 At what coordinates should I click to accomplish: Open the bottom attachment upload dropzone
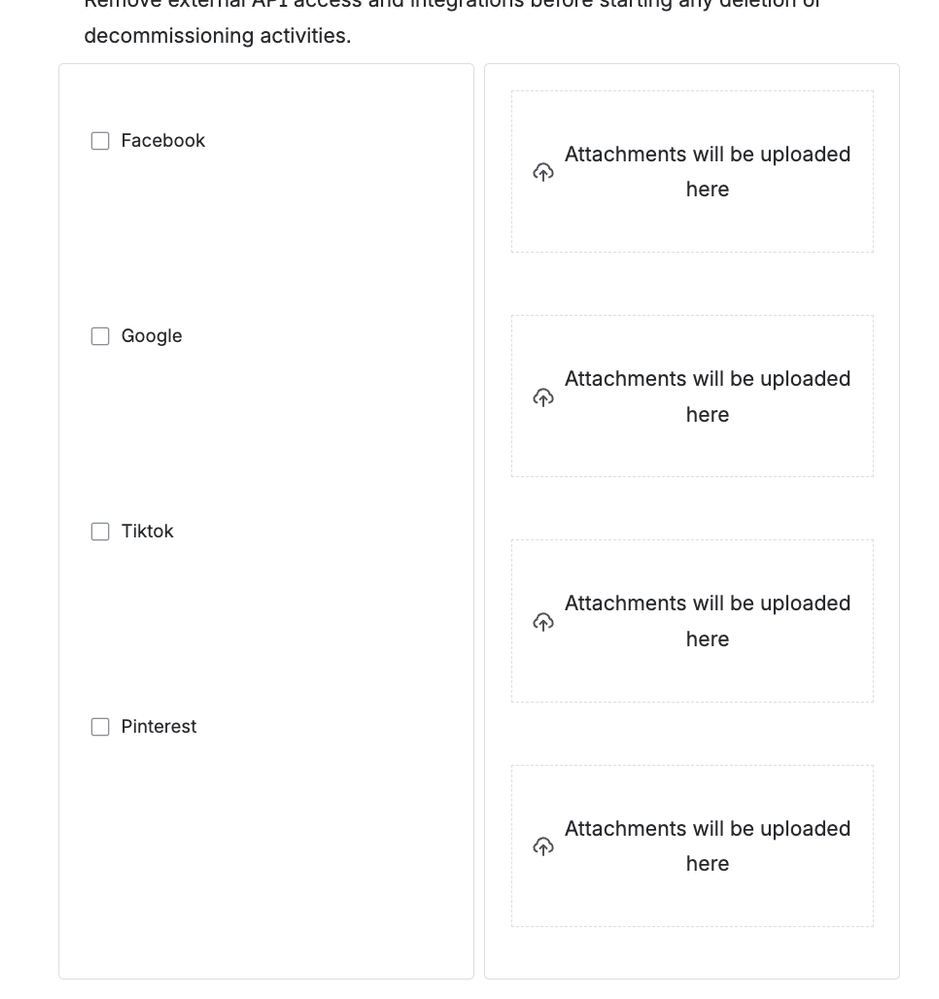692,846
